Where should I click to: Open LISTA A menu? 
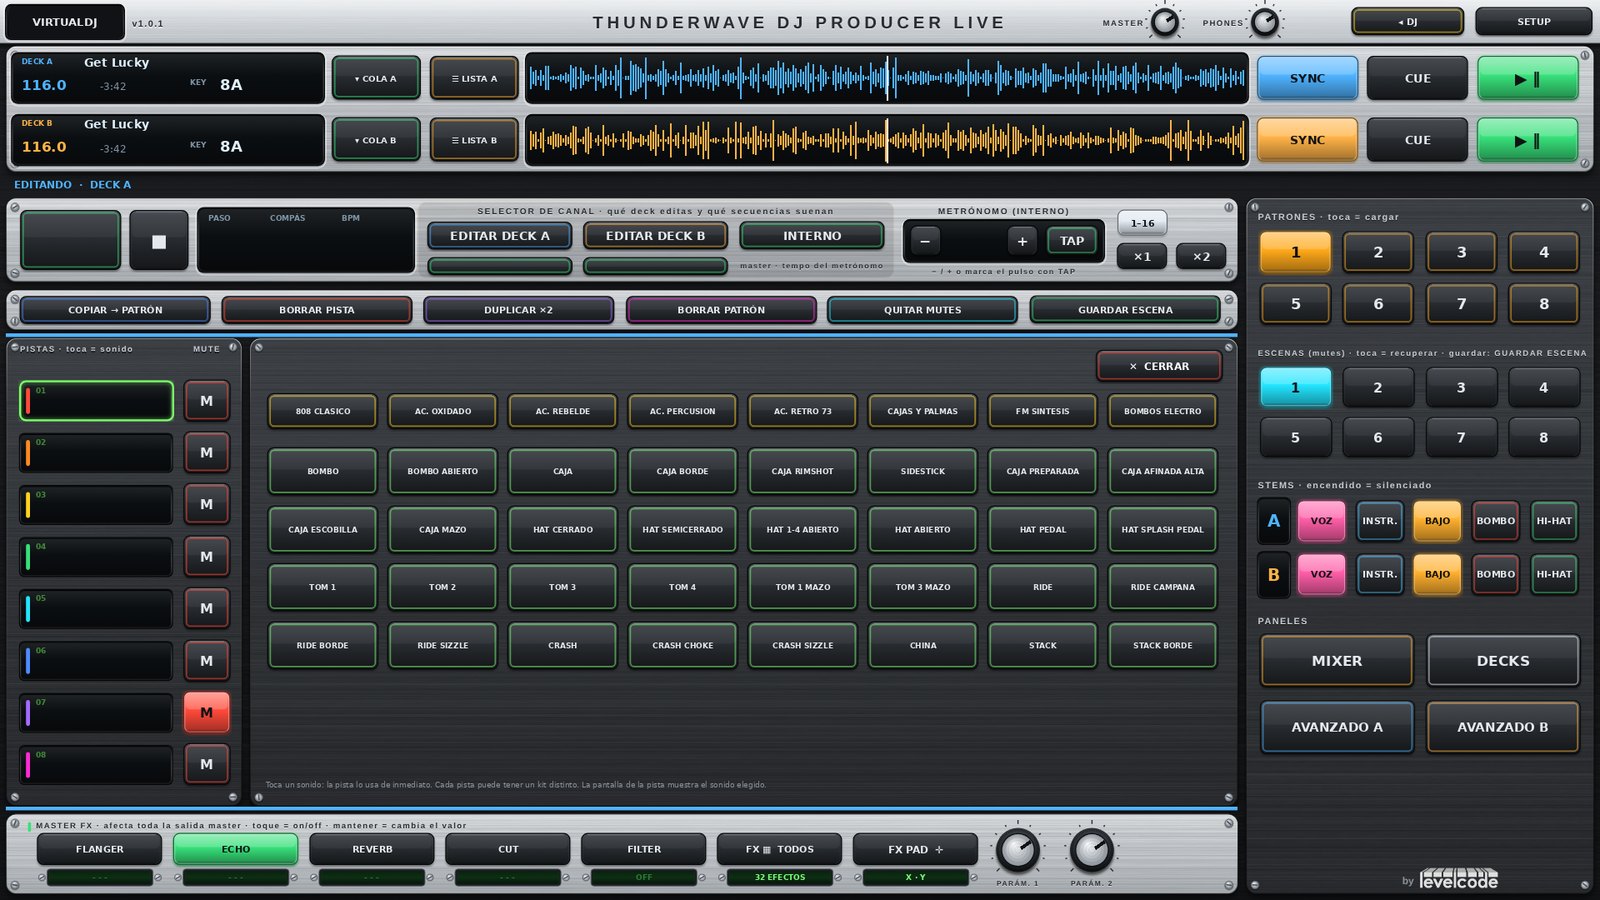pos(474,78)
